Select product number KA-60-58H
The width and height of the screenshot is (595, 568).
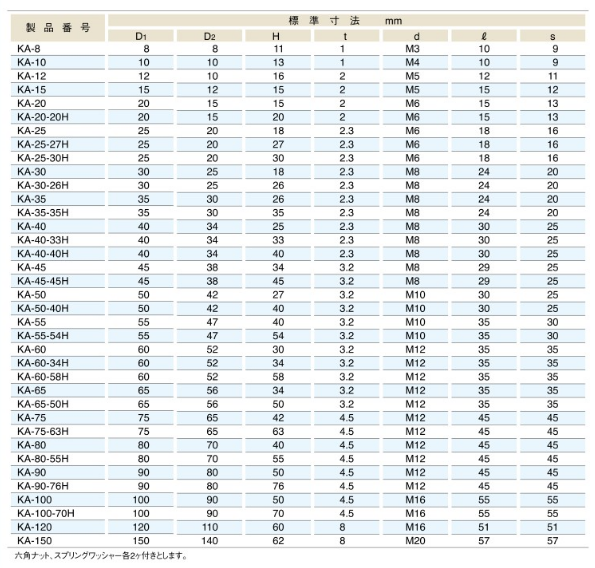click(x=43, y=377)
